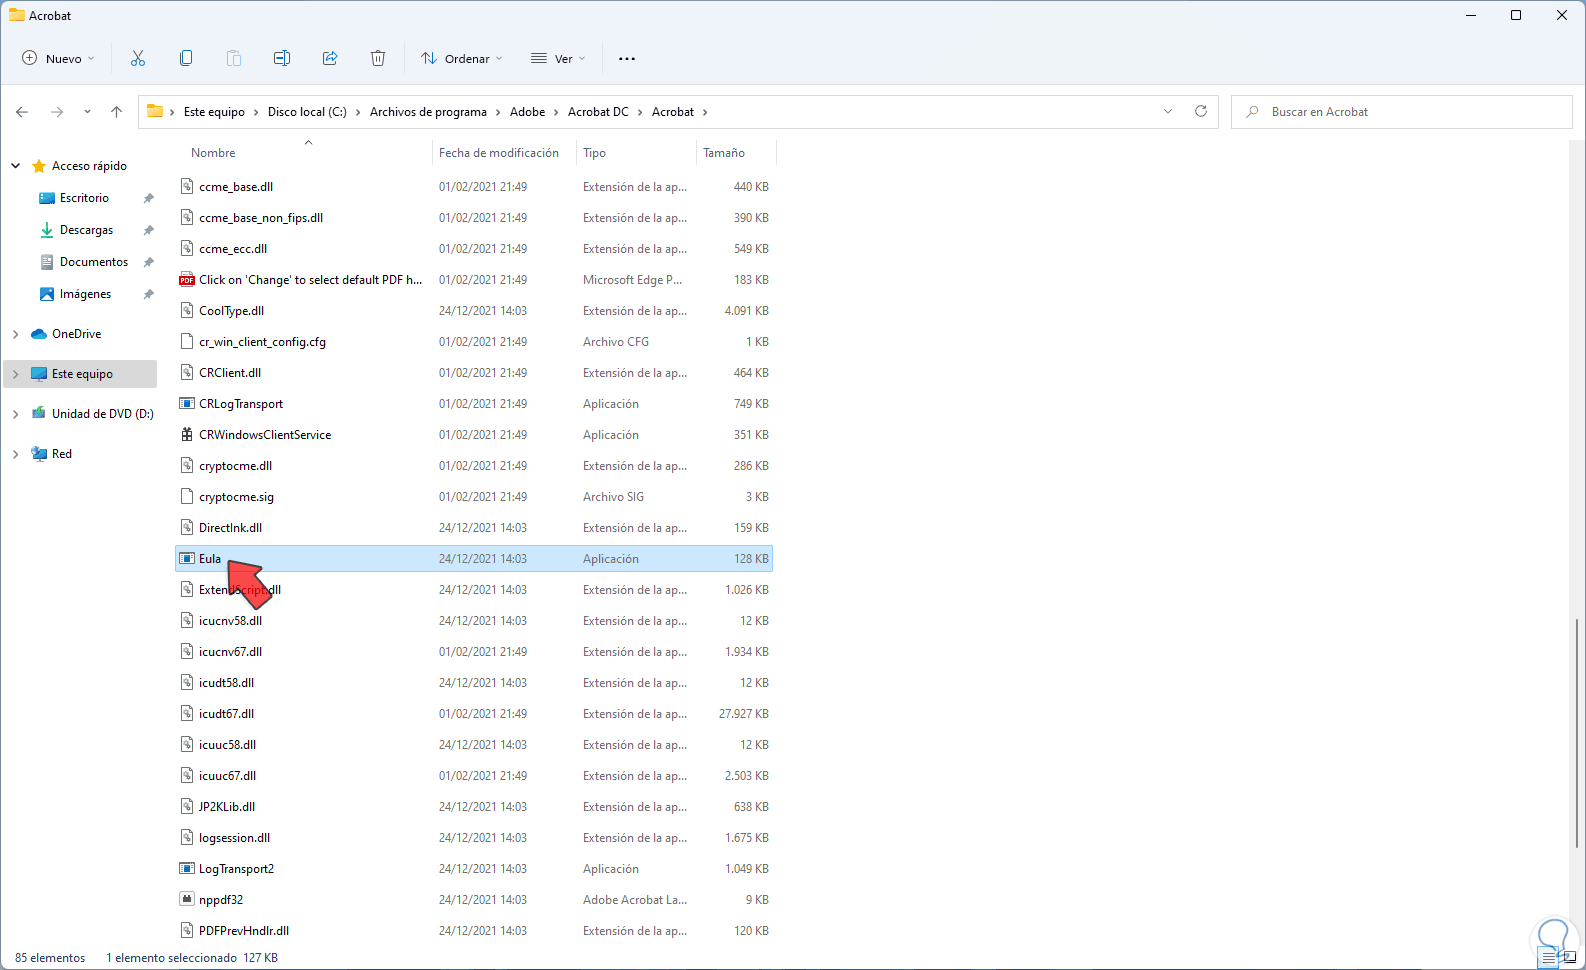Select Imágenes in the navigation pane
Screen dimensions: 1586x970
pos(85,294)
